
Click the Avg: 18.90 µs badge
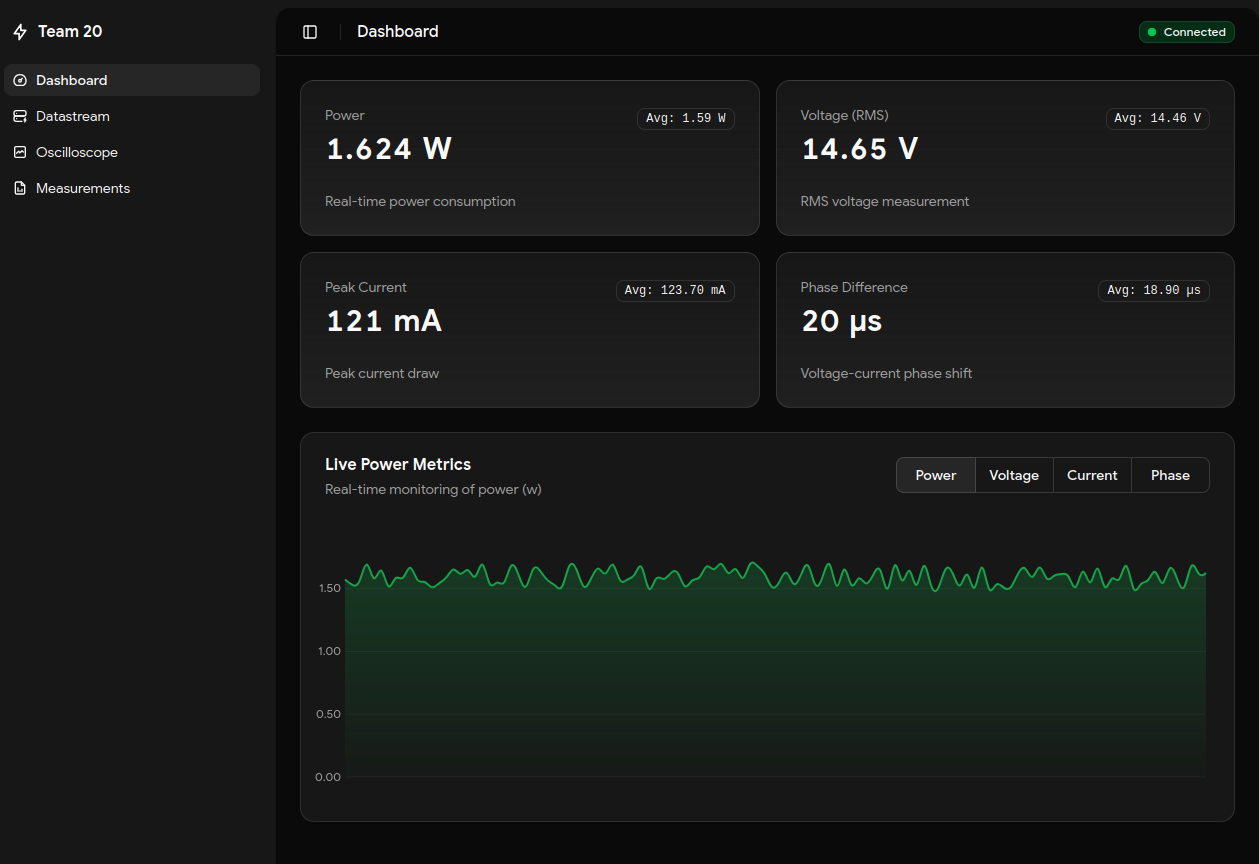1153,290
